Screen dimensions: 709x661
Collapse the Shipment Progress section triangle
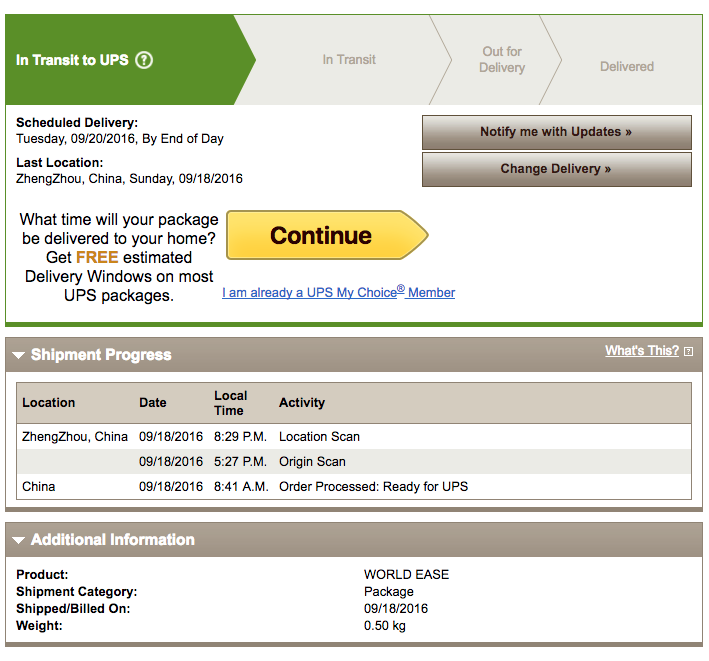[x=19, y=355]
